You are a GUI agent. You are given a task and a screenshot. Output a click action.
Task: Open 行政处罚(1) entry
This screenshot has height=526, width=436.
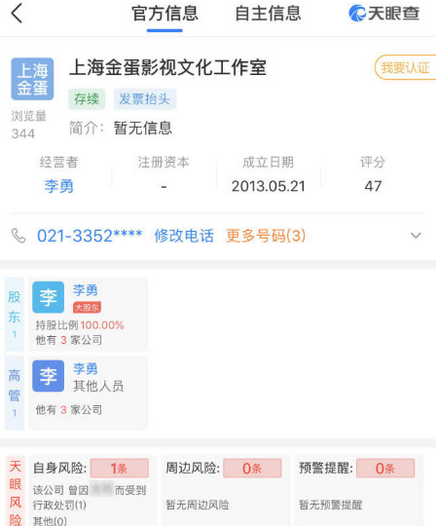(x=60, y=505)
